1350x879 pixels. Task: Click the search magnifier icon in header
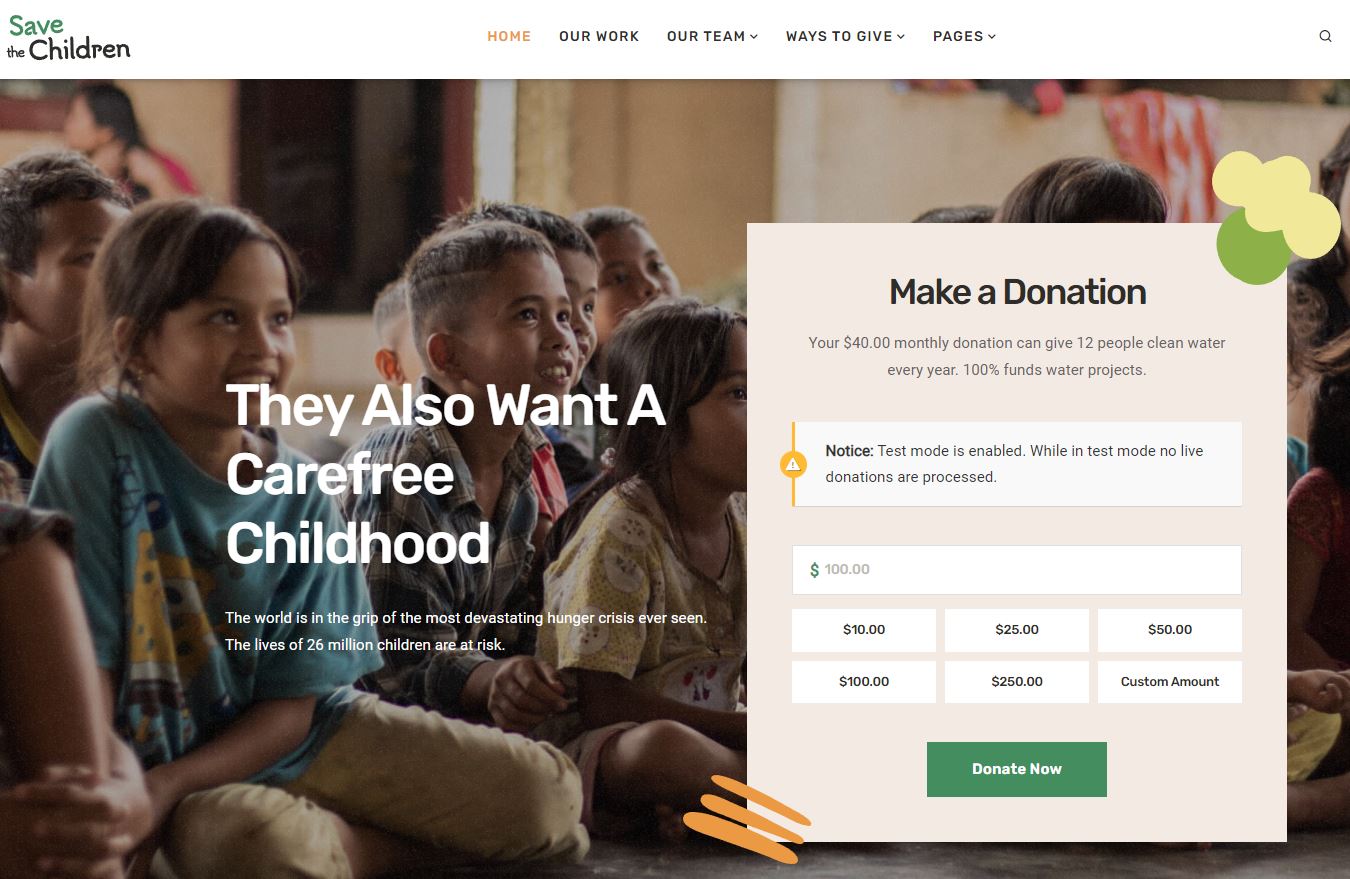[1325, 36]
